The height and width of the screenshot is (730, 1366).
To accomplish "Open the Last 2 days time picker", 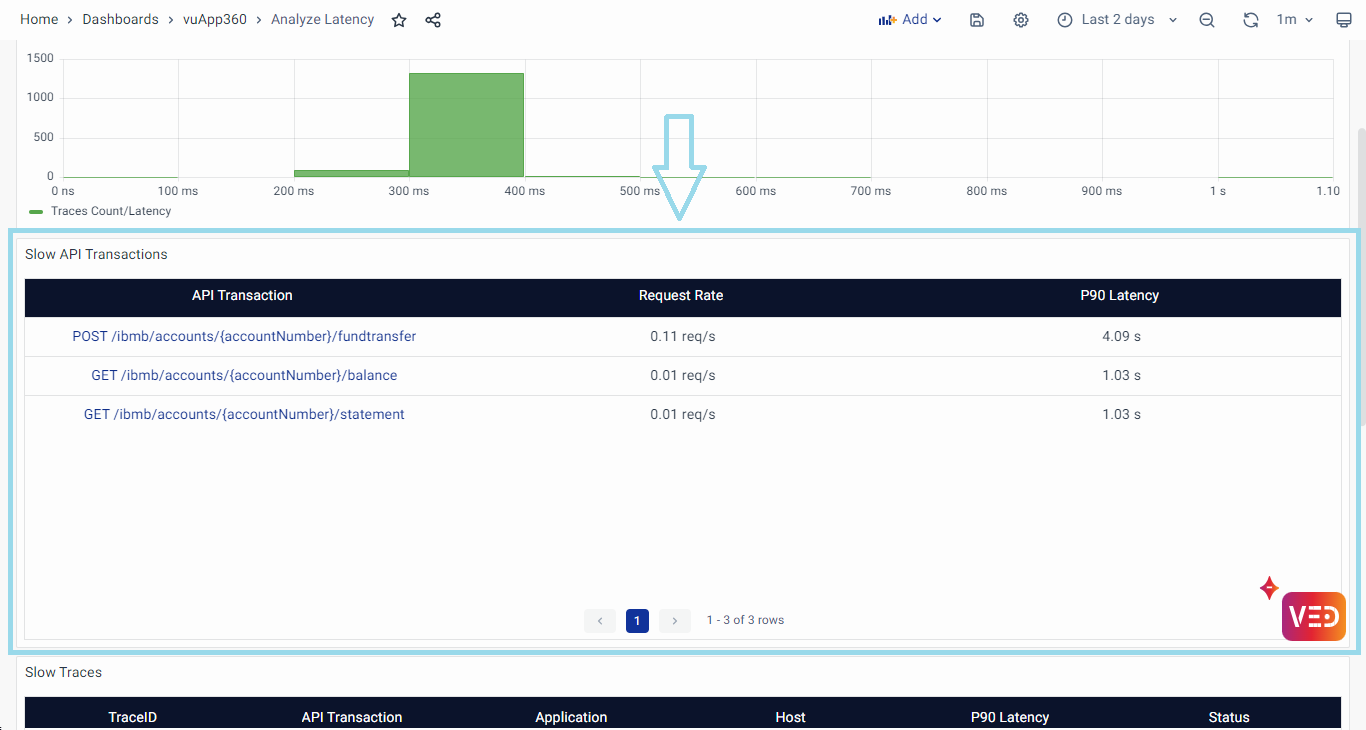I will click(x=1117, y=20).
